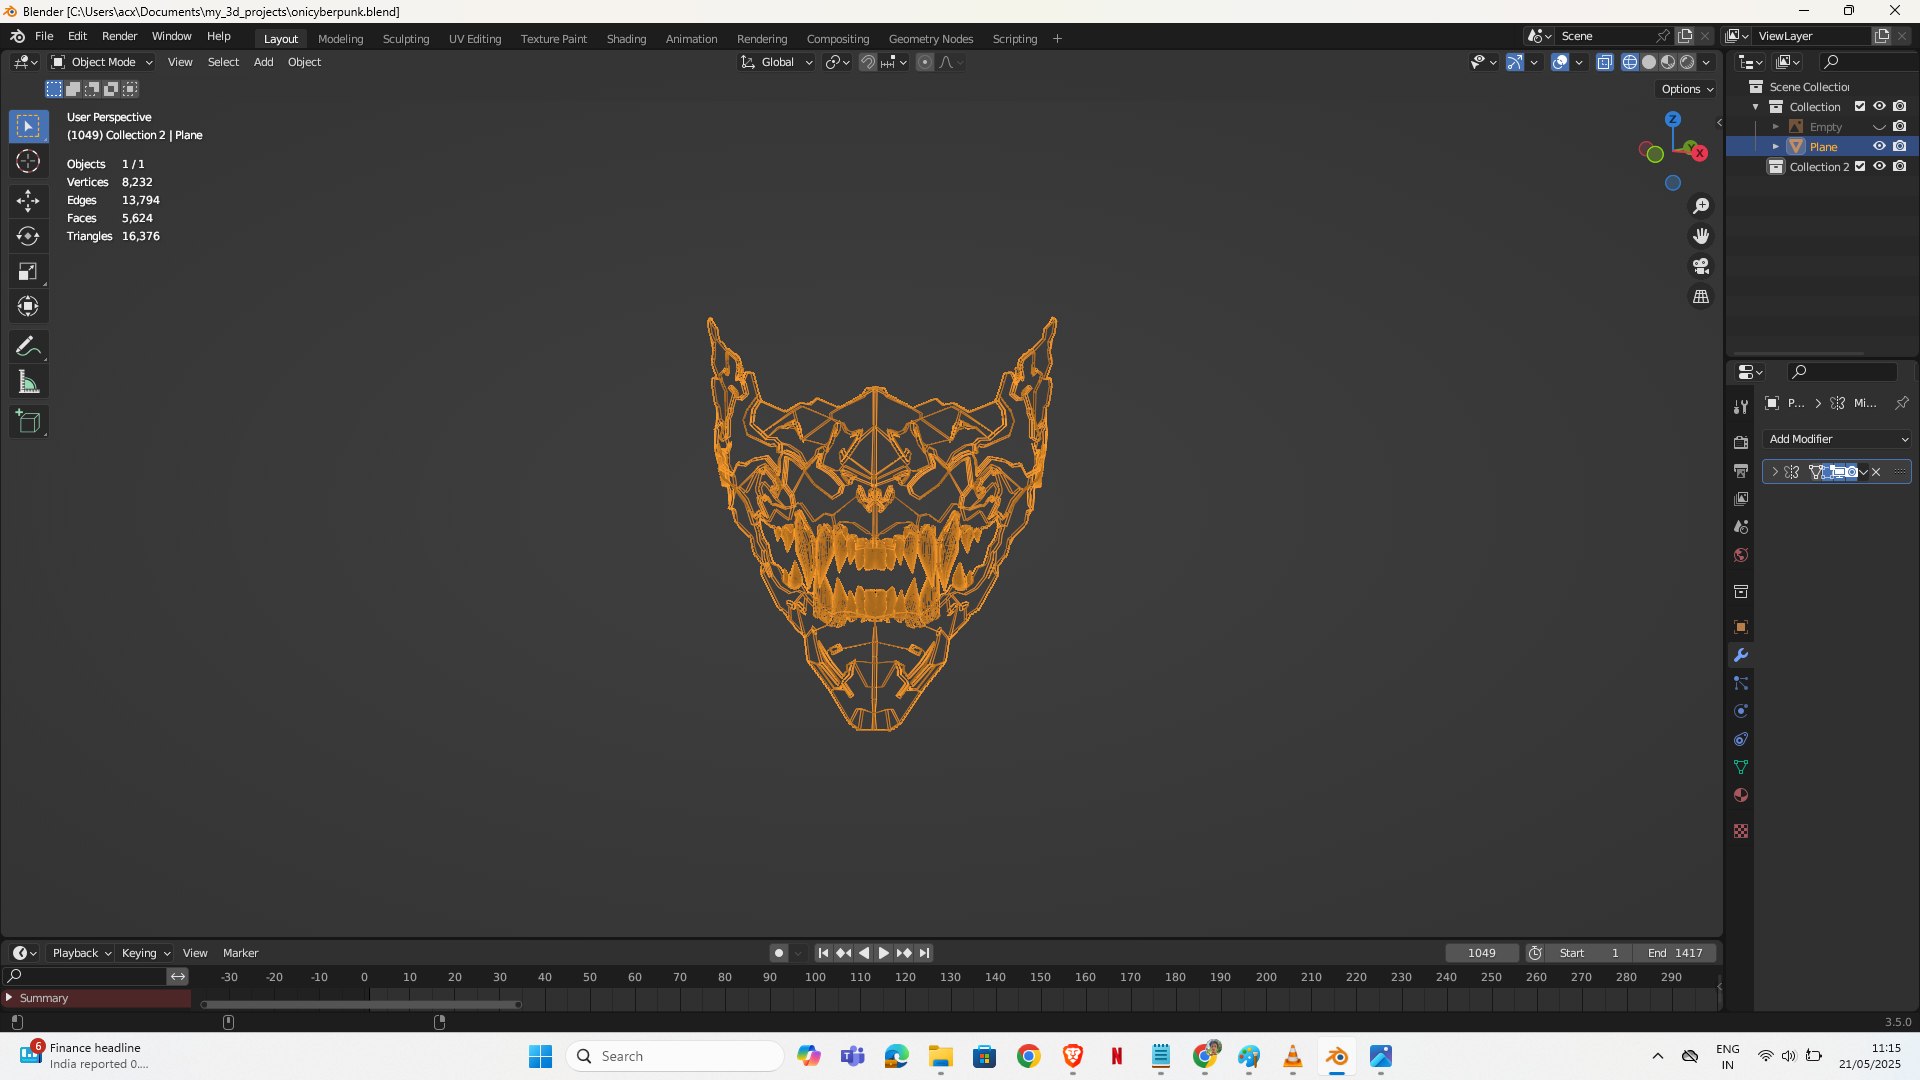Open the View Layer properties tab
This screenshot has width=1920, height=1080.
(1741, 498)
